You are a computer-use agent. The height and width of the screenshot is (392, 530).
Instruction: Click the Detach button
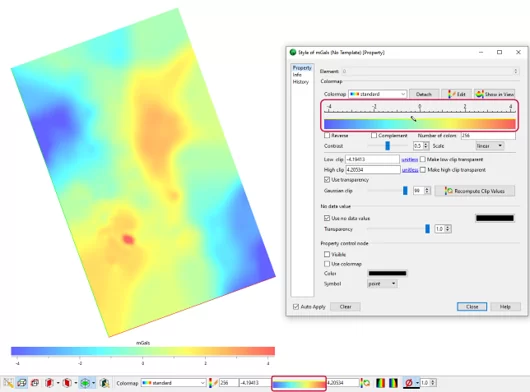tap(424, 94)
